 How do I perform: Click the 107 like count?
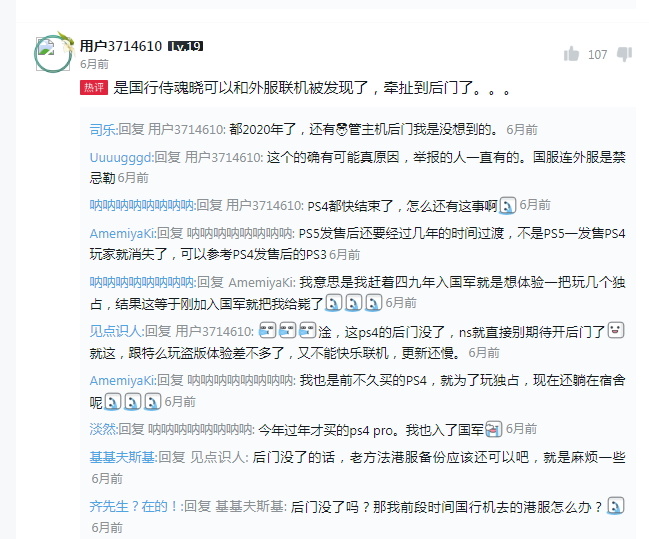[x=598, y=55]
